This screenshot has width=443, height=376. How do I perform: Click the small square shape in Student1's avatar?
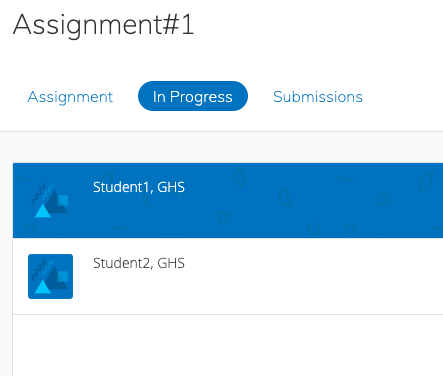click(63, 201)
